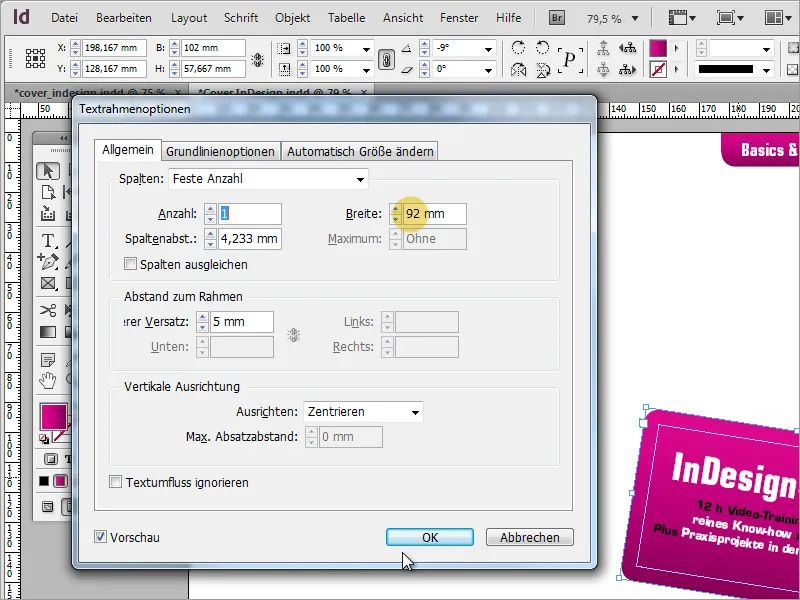
Task: Toggle constrain proportions for scaling
Action: (386, 60)
